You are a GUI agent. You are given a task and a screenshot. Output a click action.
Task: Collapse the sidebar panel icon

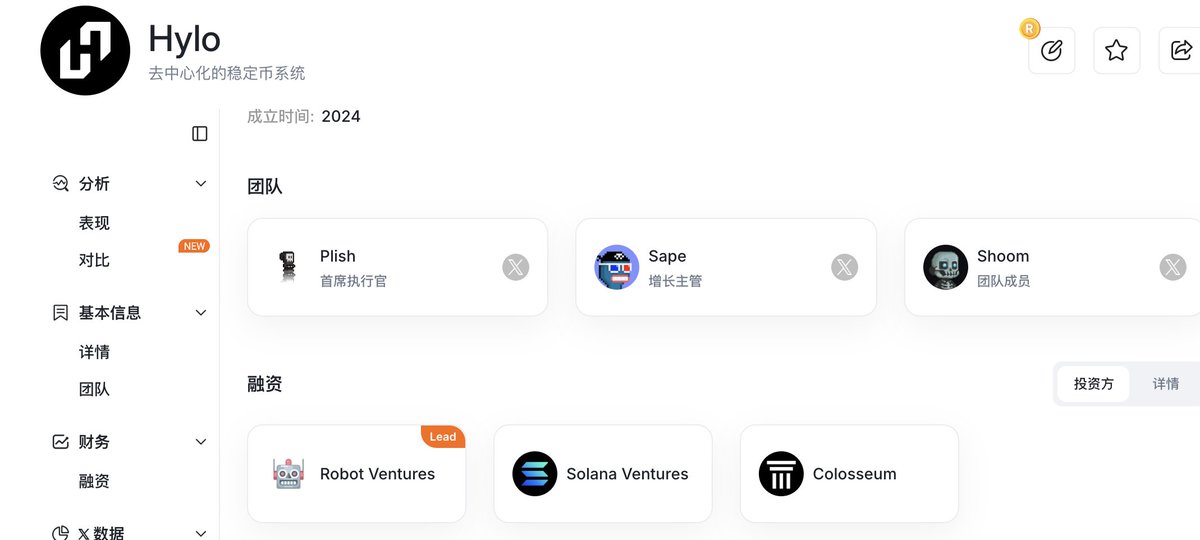click(200, 133)
